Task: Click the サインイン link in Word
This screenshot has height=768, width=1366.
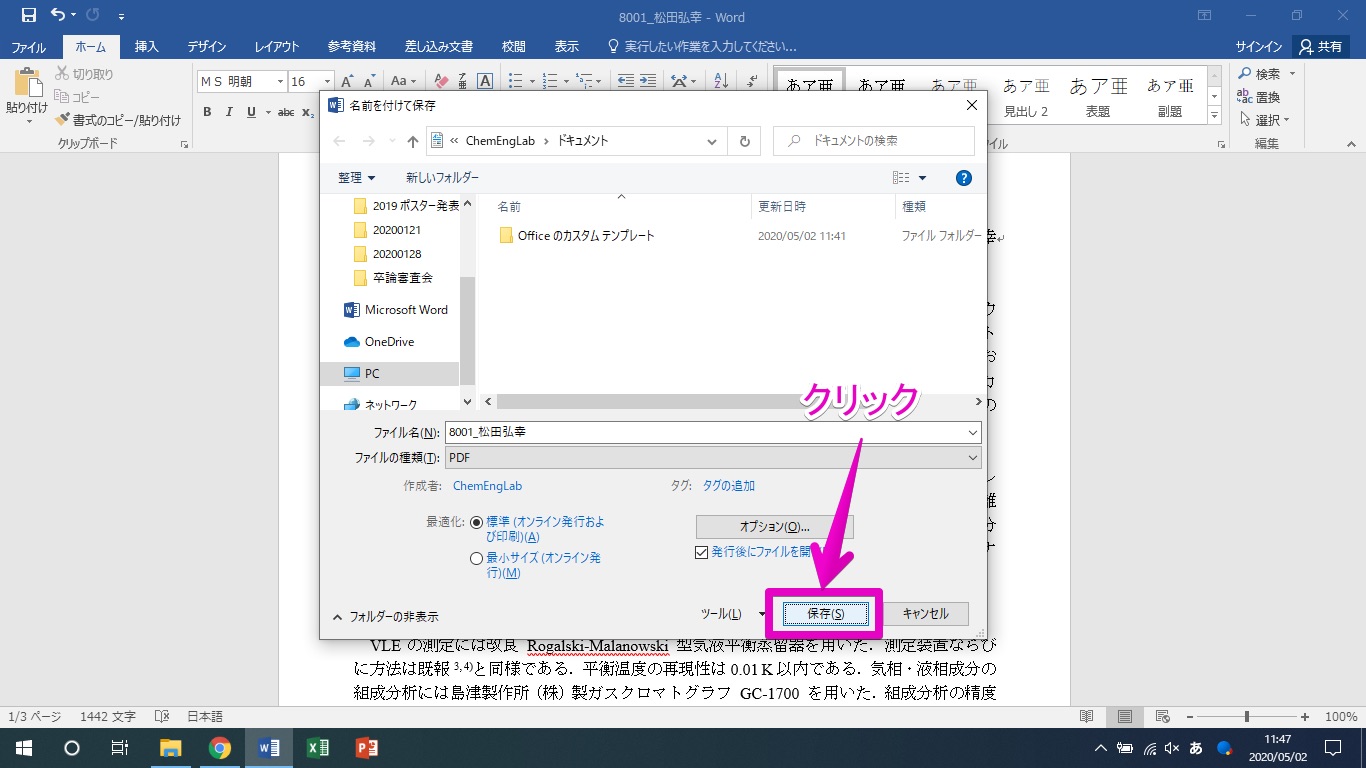Action: 1258,47
